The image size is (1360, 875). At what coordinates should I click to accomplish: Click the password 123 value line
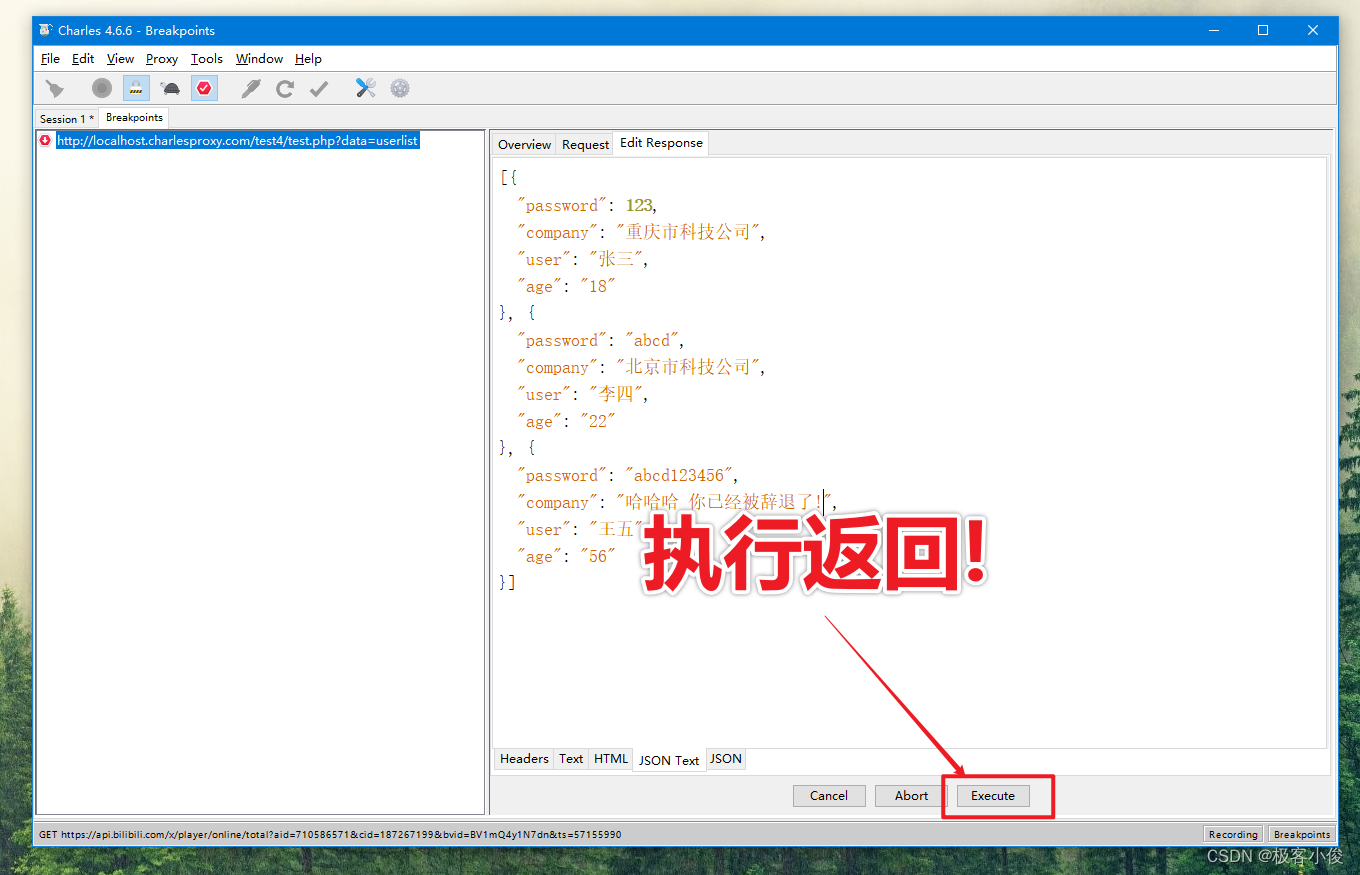coord(586,206)
